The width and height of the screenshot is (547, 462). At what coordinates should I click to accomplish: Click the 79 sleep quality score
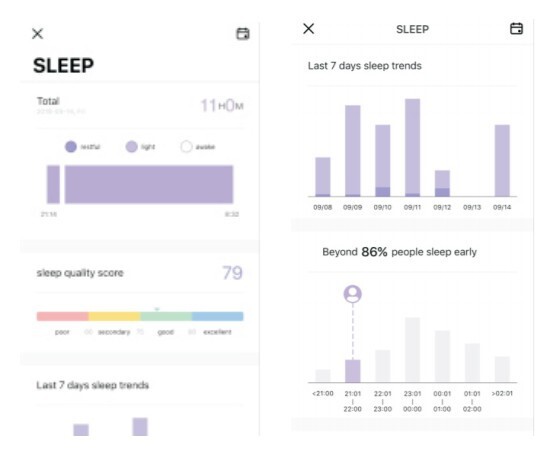[232, 273]
